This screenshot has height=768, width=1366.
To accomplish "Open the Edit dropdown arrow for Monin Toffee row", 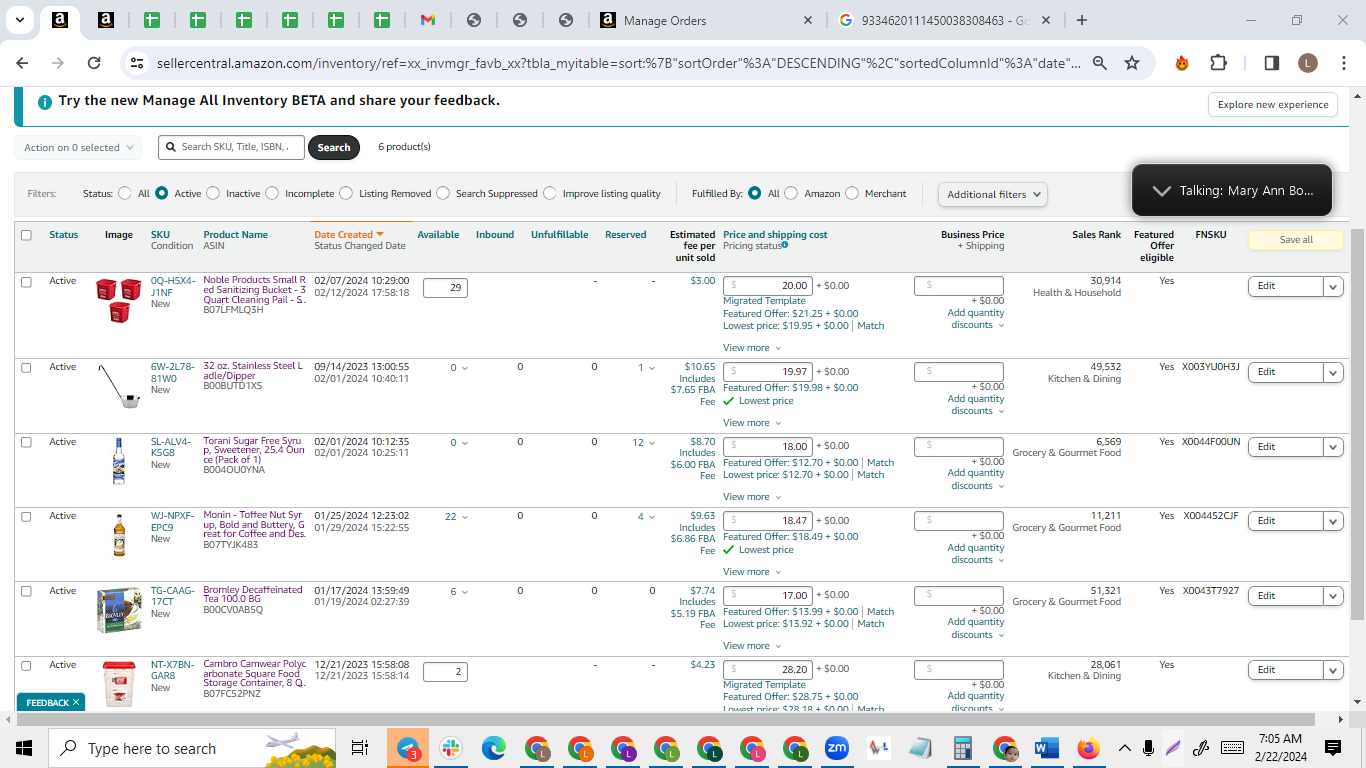I will pos(1333,521).
